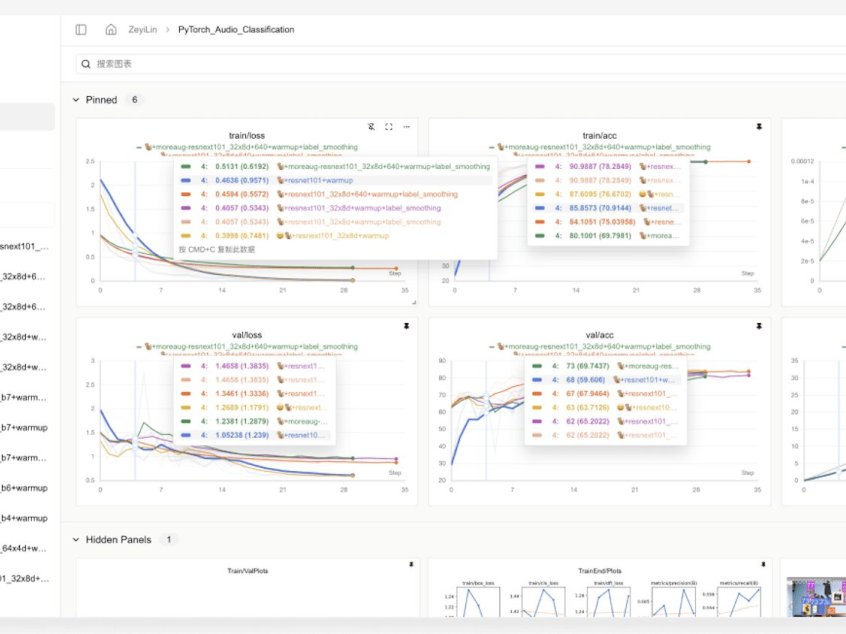846x634 pixels.
Task: Click pin icon on Train/ValPlots panel
Action: [x=411, y=564]
